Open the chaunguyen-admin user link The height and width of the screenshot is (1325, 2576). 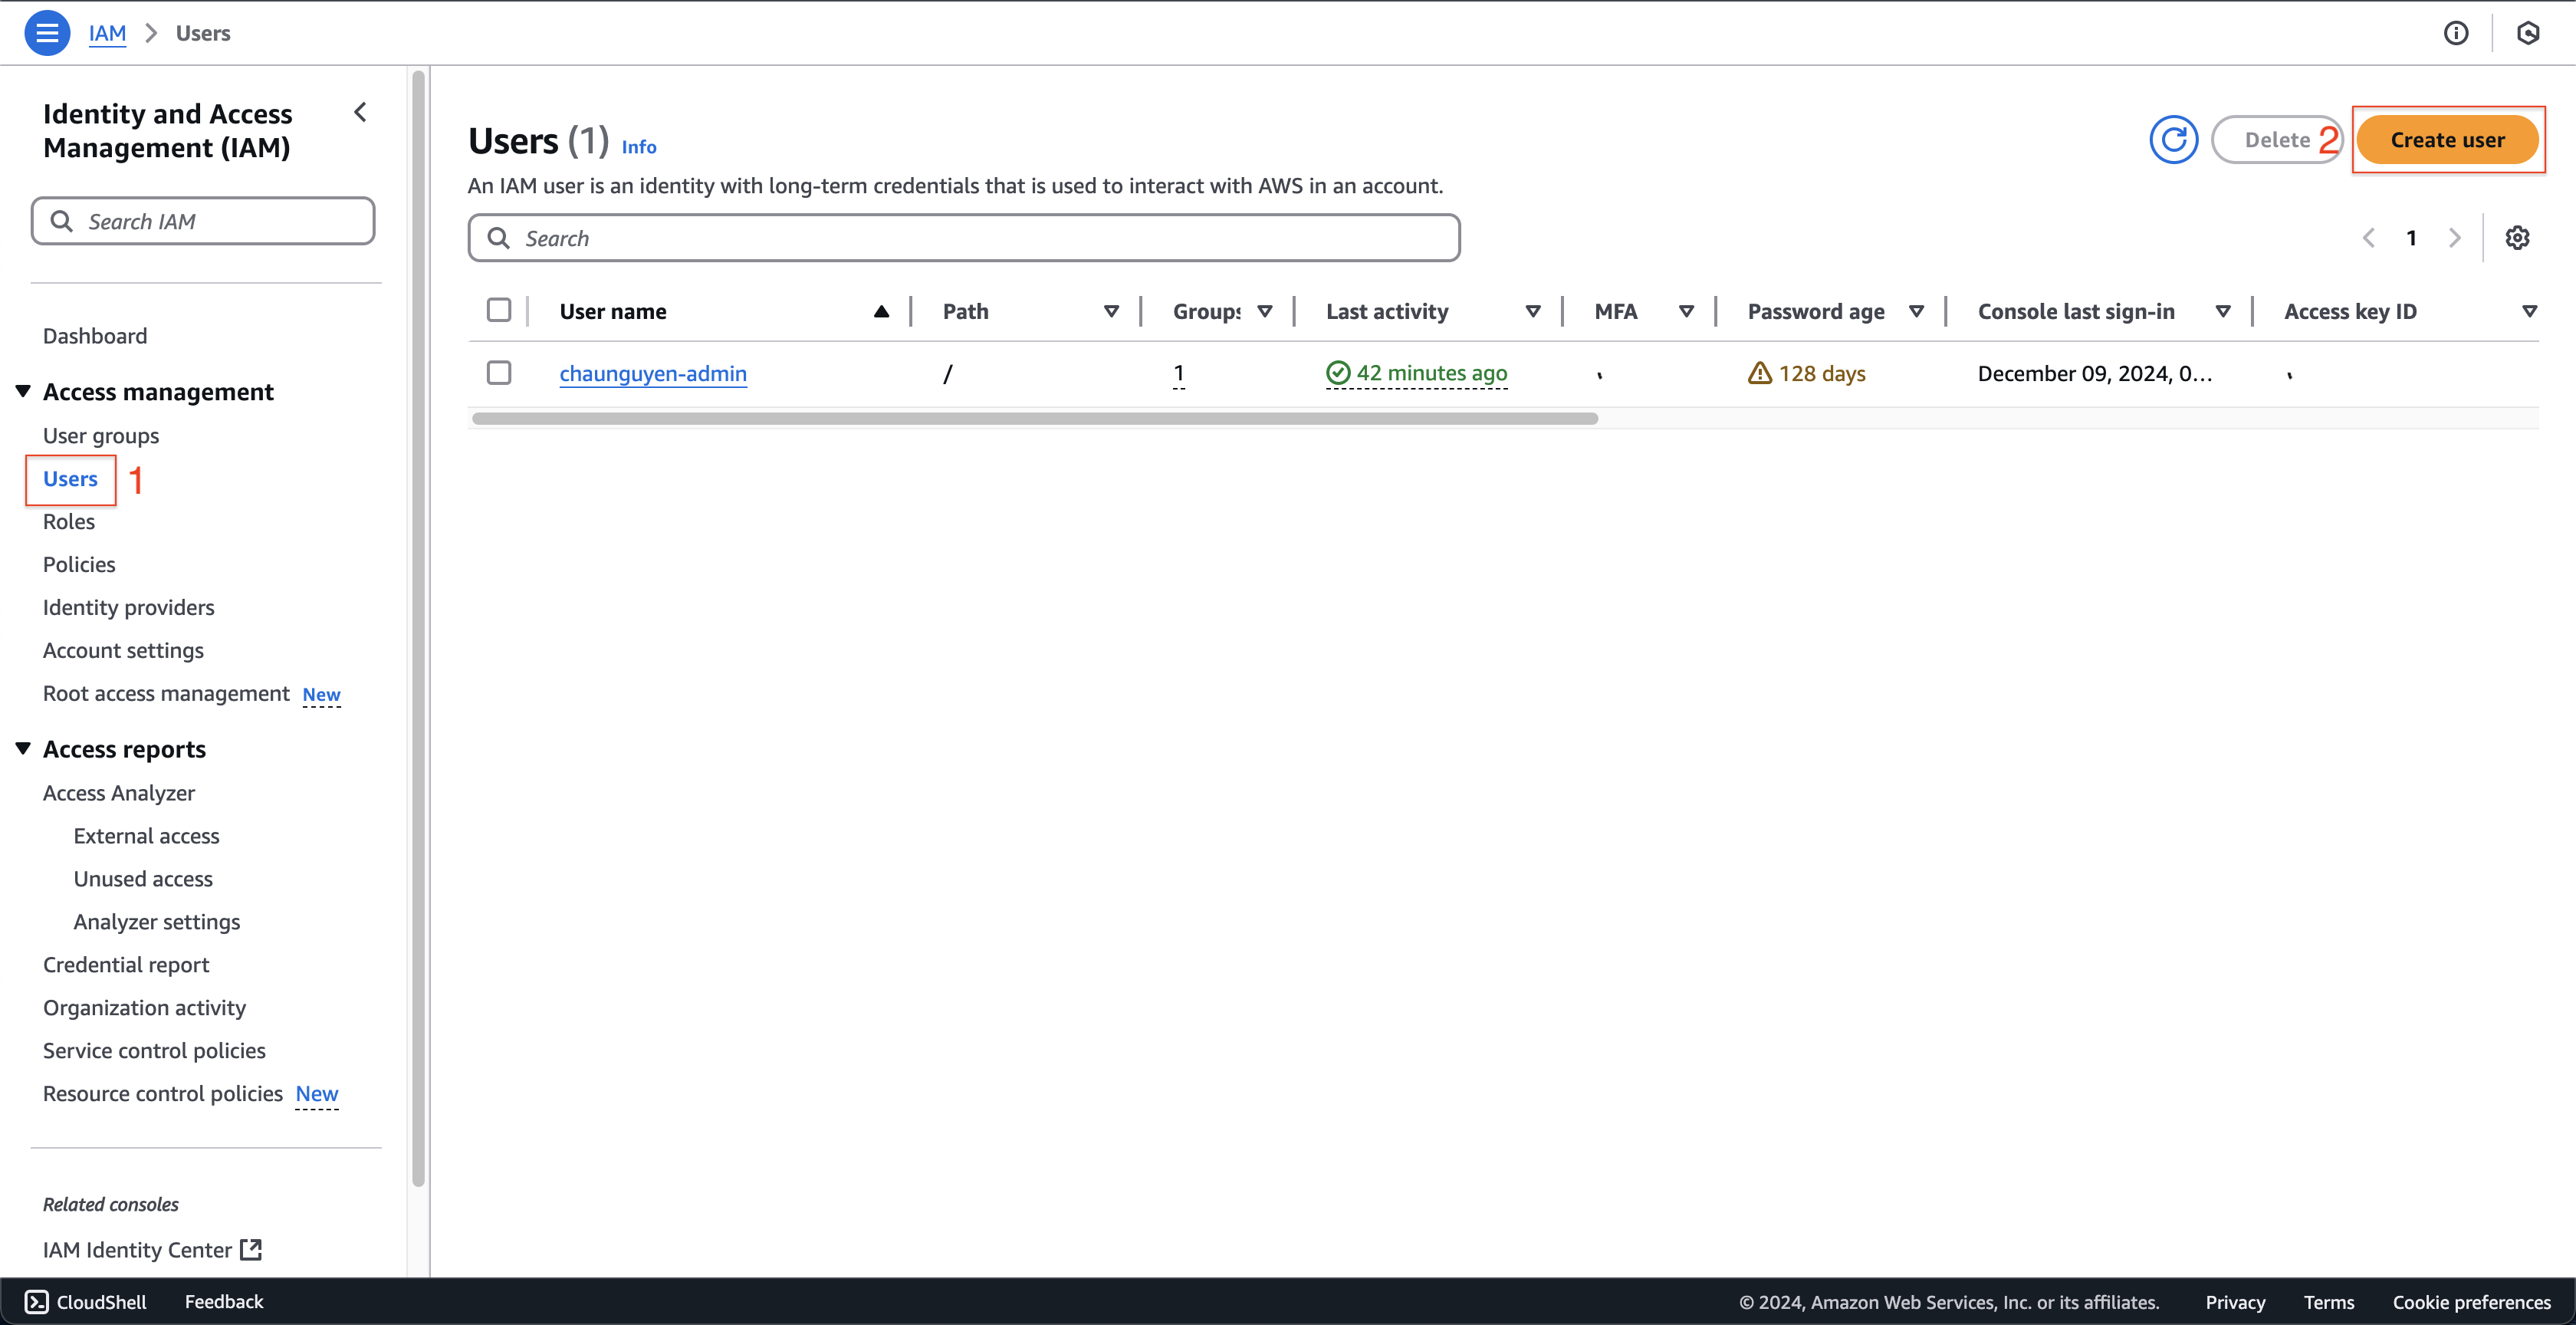pos(653,373)
